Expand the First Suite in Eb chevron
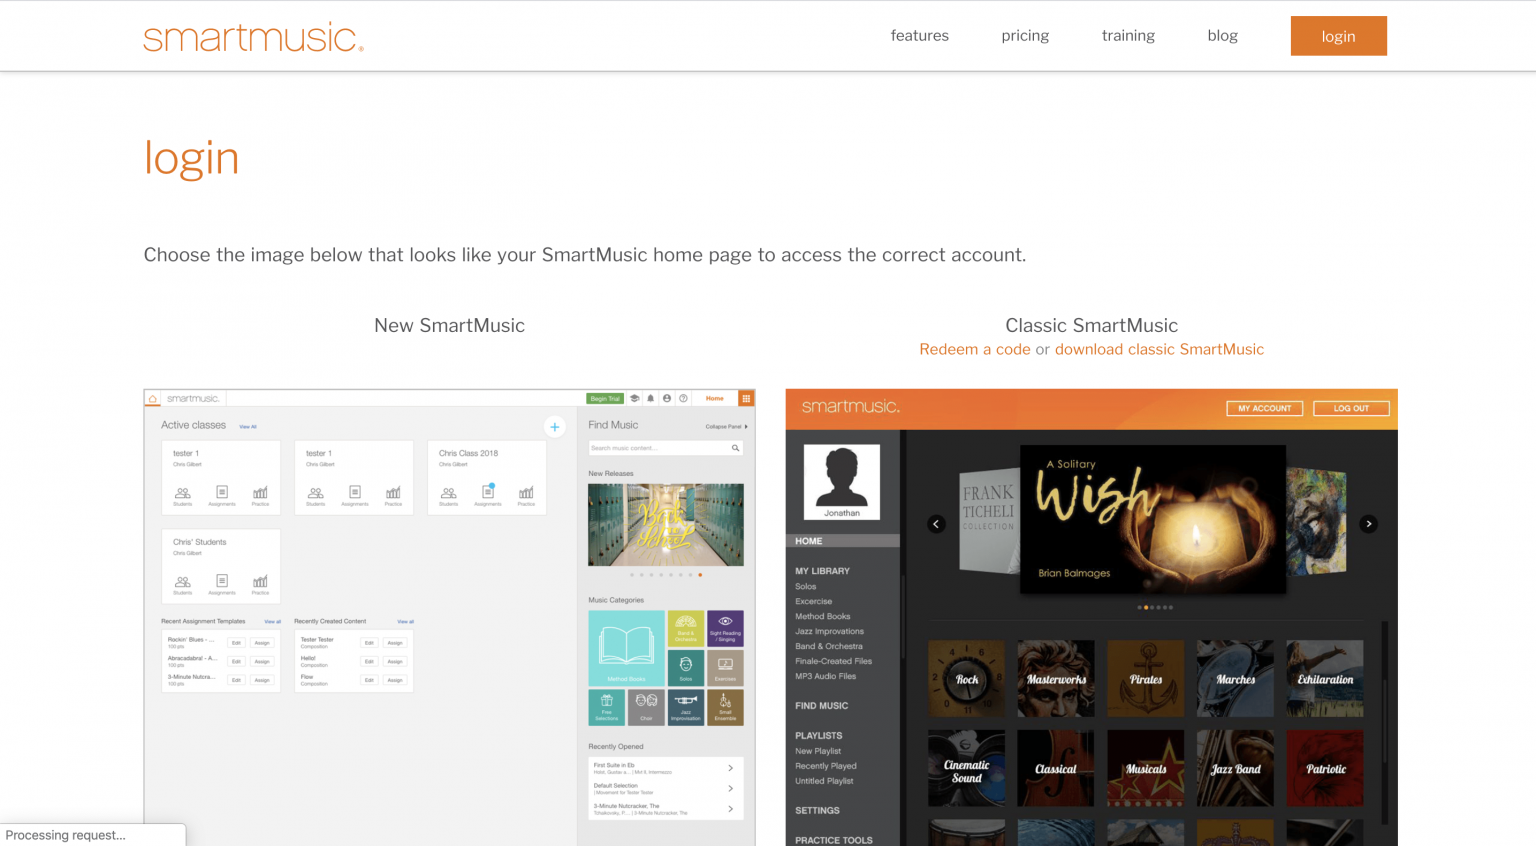1536x846 pixels. [x=731, y=768]
